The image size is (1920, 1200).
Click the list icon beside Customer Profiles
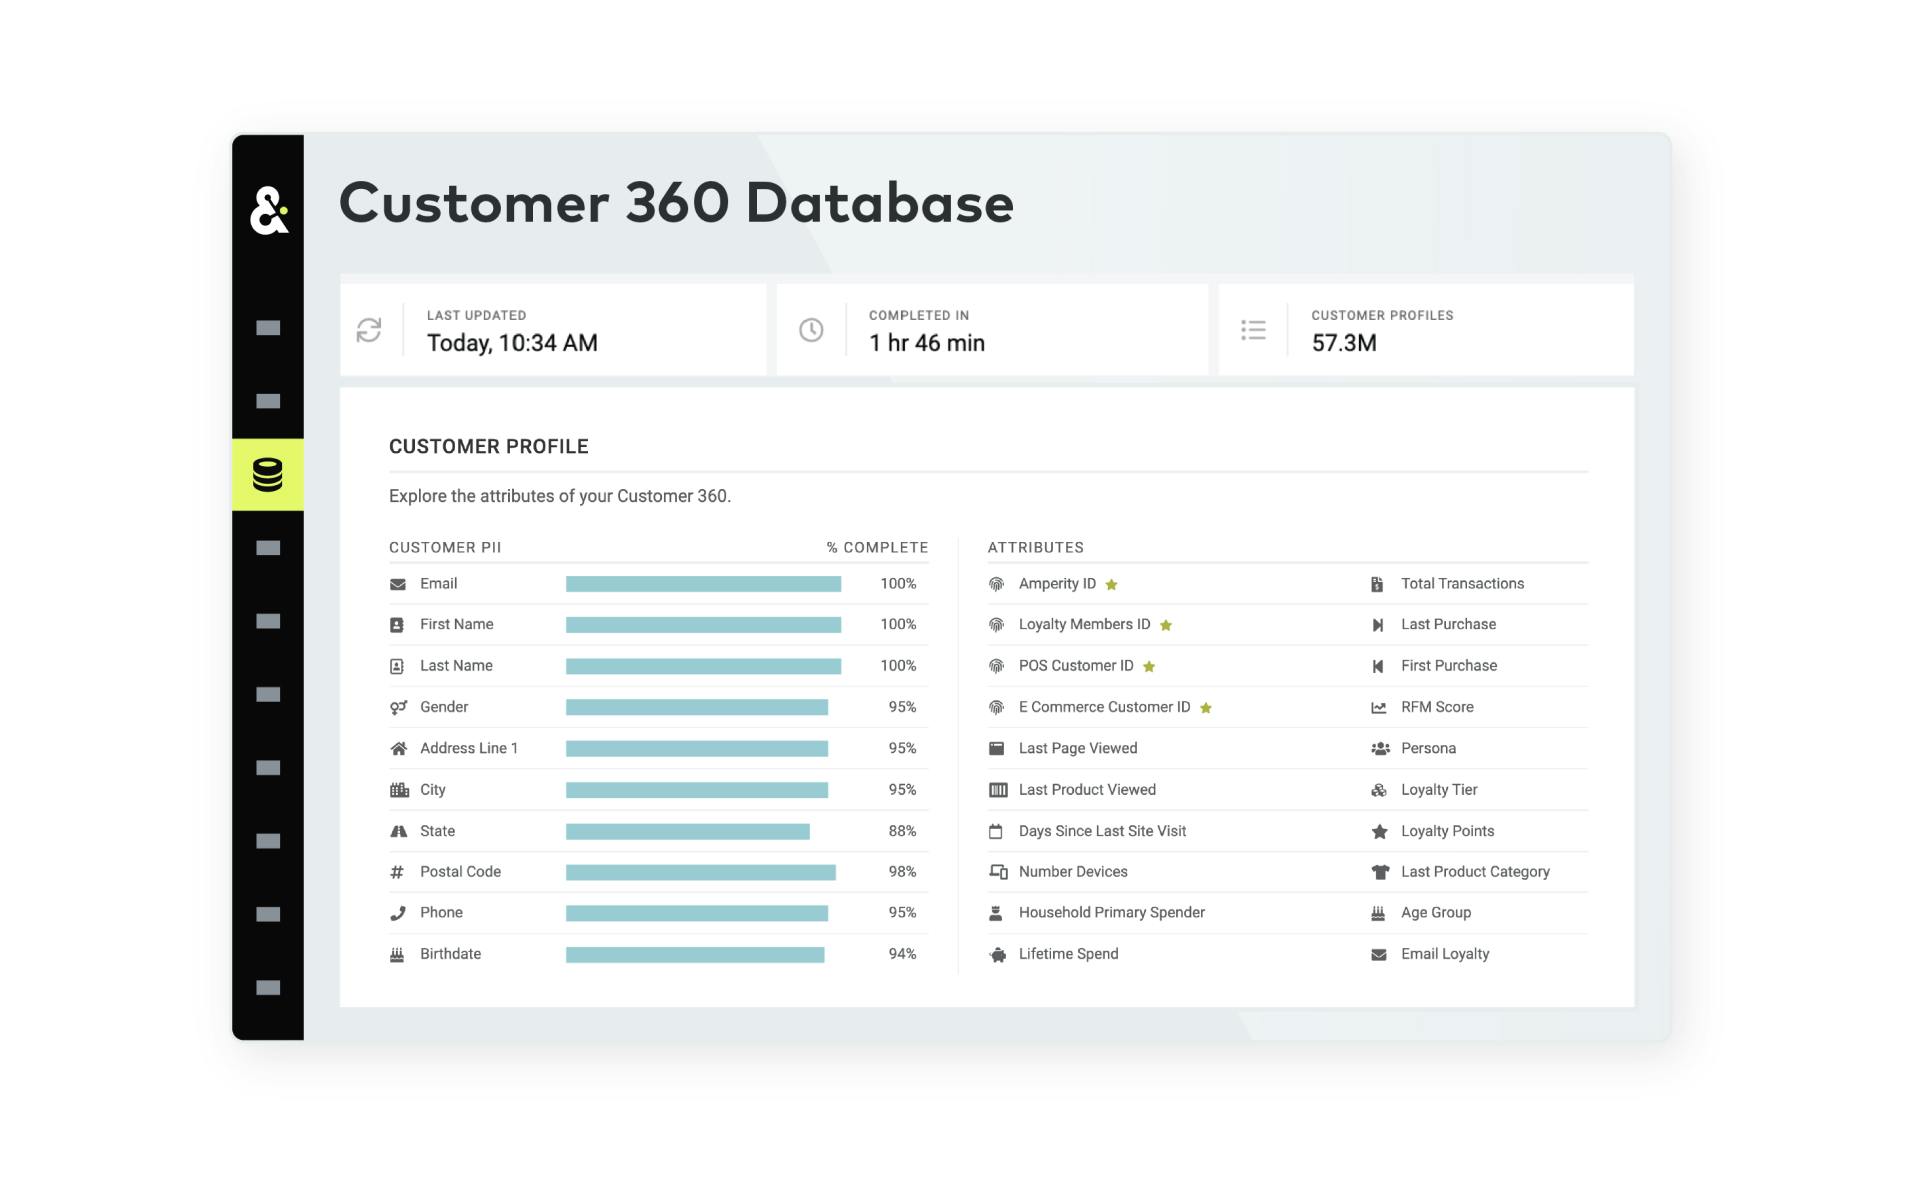(1253, 330)
